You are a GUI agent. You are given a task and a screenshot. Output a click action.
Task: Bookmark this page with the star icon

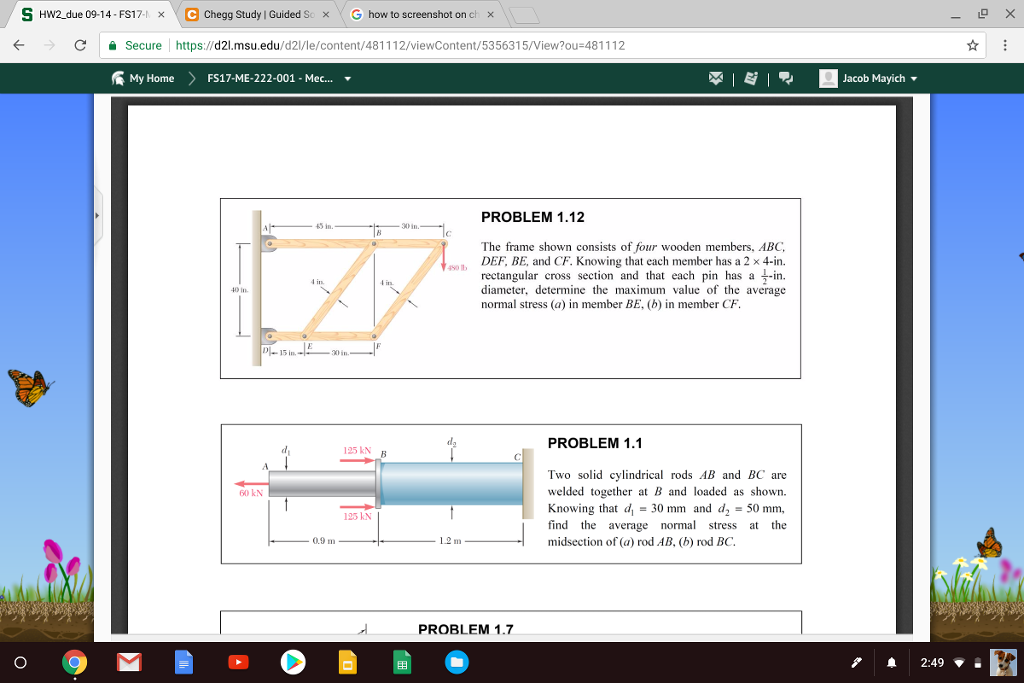[x=972, y=45]
